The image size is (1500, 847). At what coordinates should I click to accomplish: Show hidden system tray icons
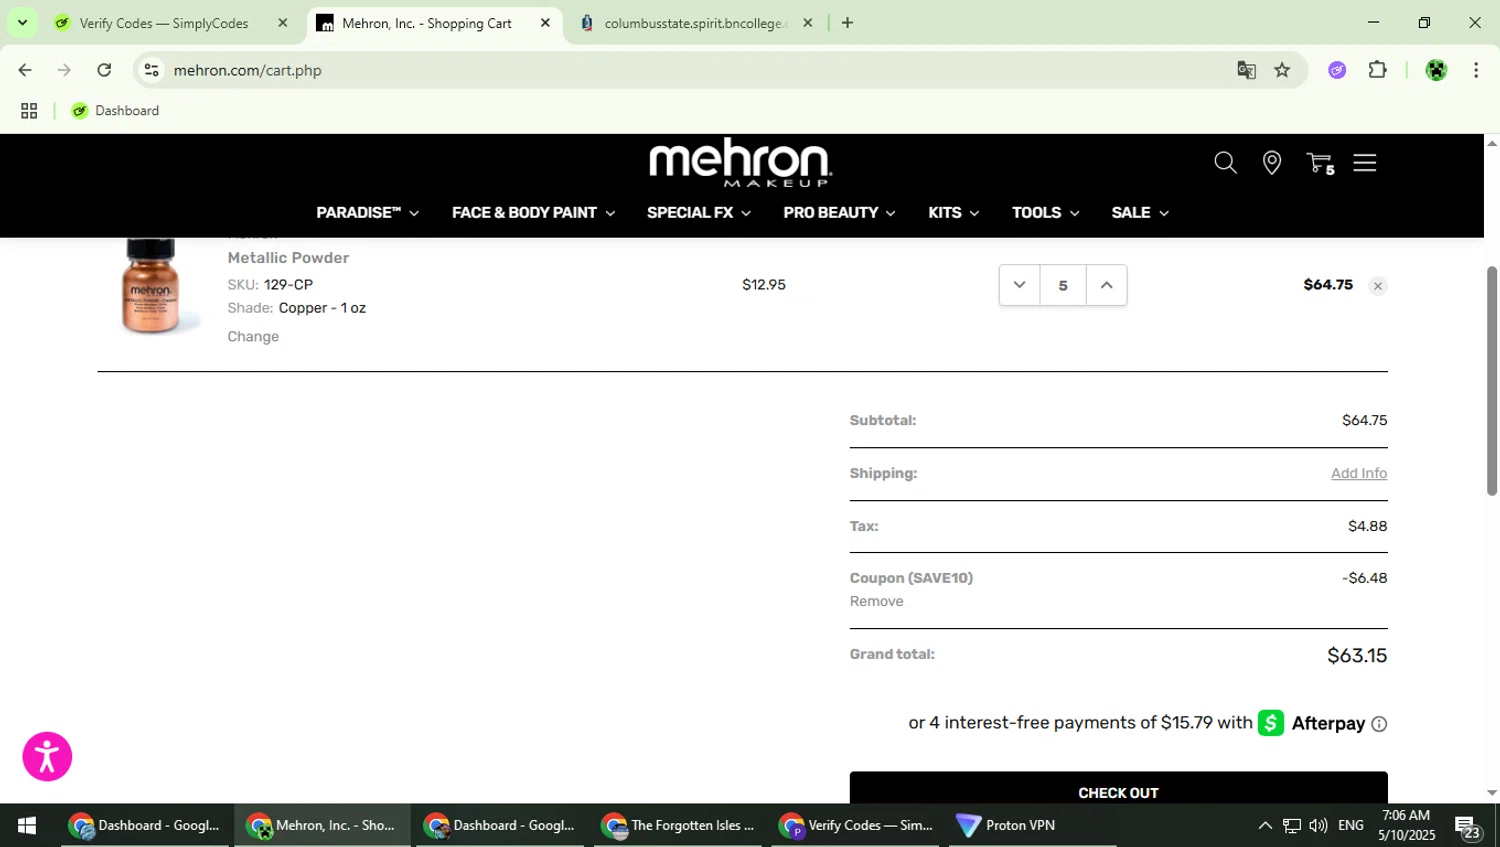[x=1265, y=826]
